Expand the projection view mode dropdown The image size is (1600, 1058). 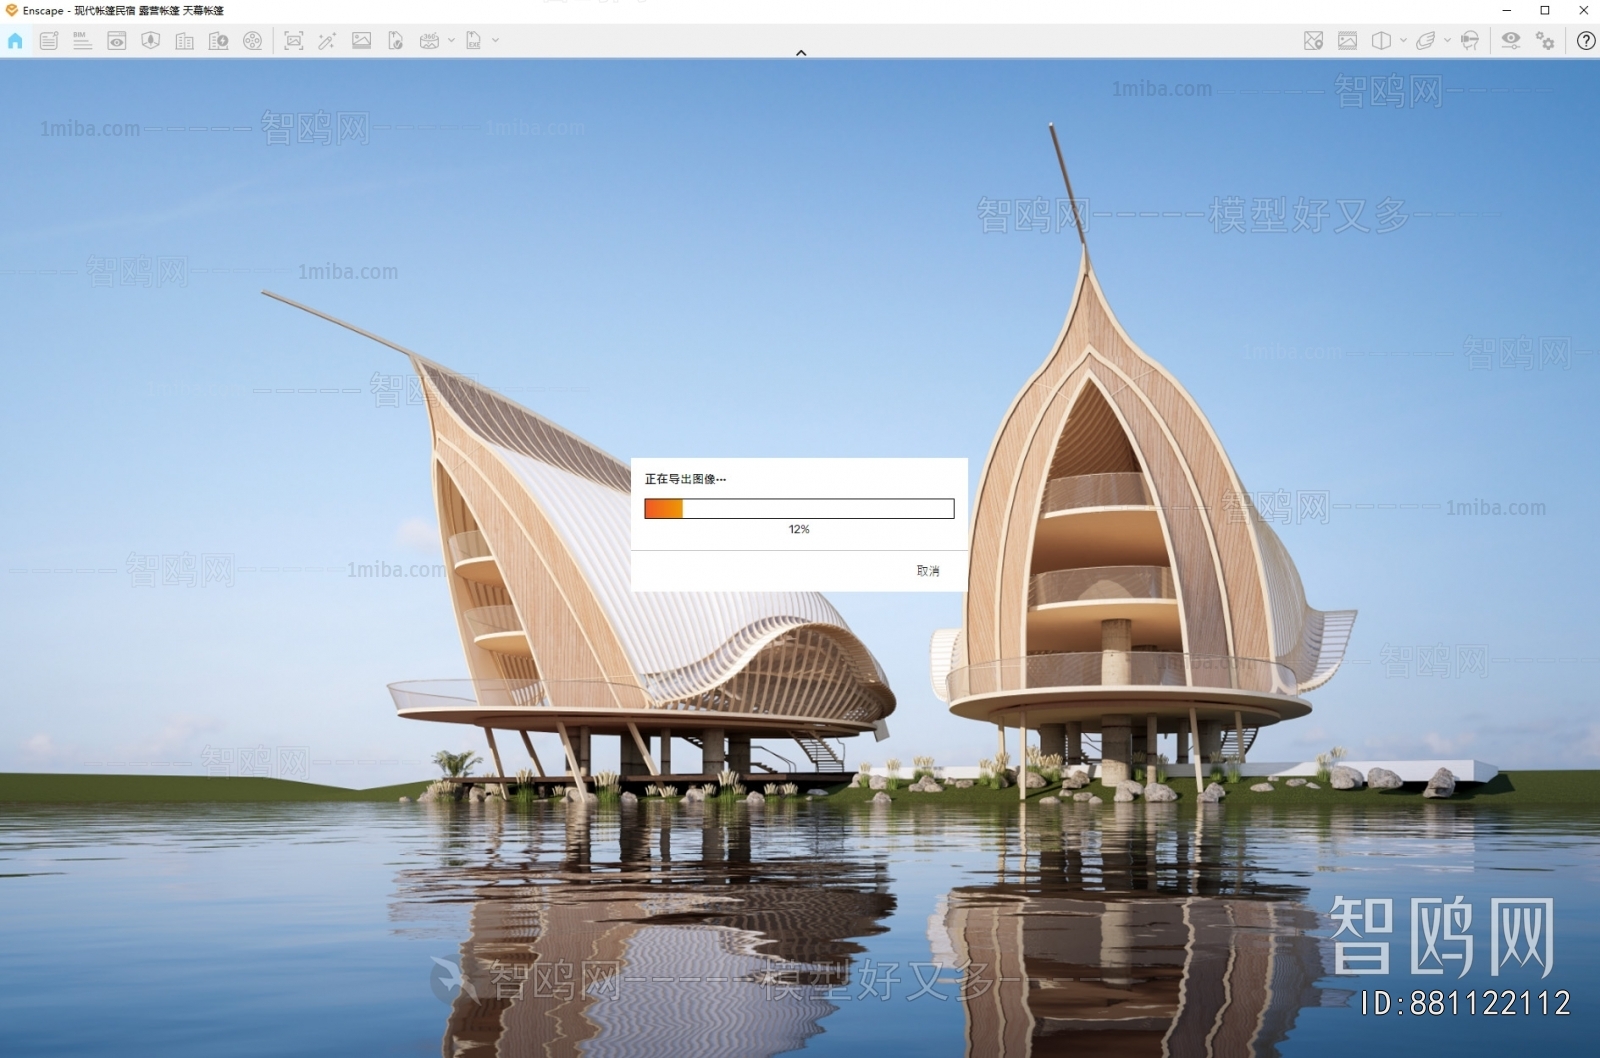click(1403, 41)
